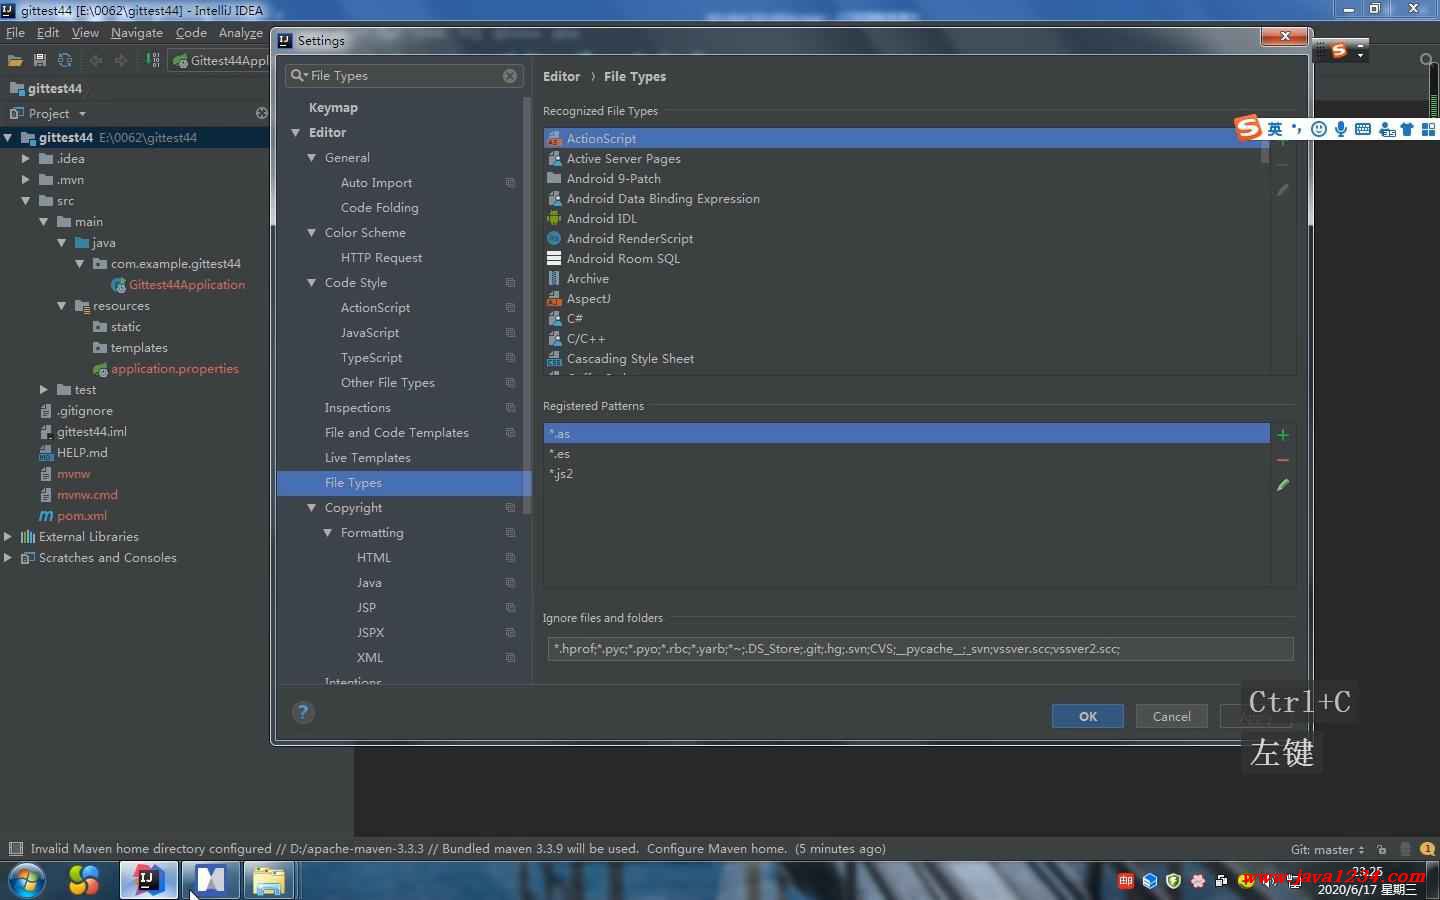Click the tool window toggle icon in status bar

pos(16,849)
